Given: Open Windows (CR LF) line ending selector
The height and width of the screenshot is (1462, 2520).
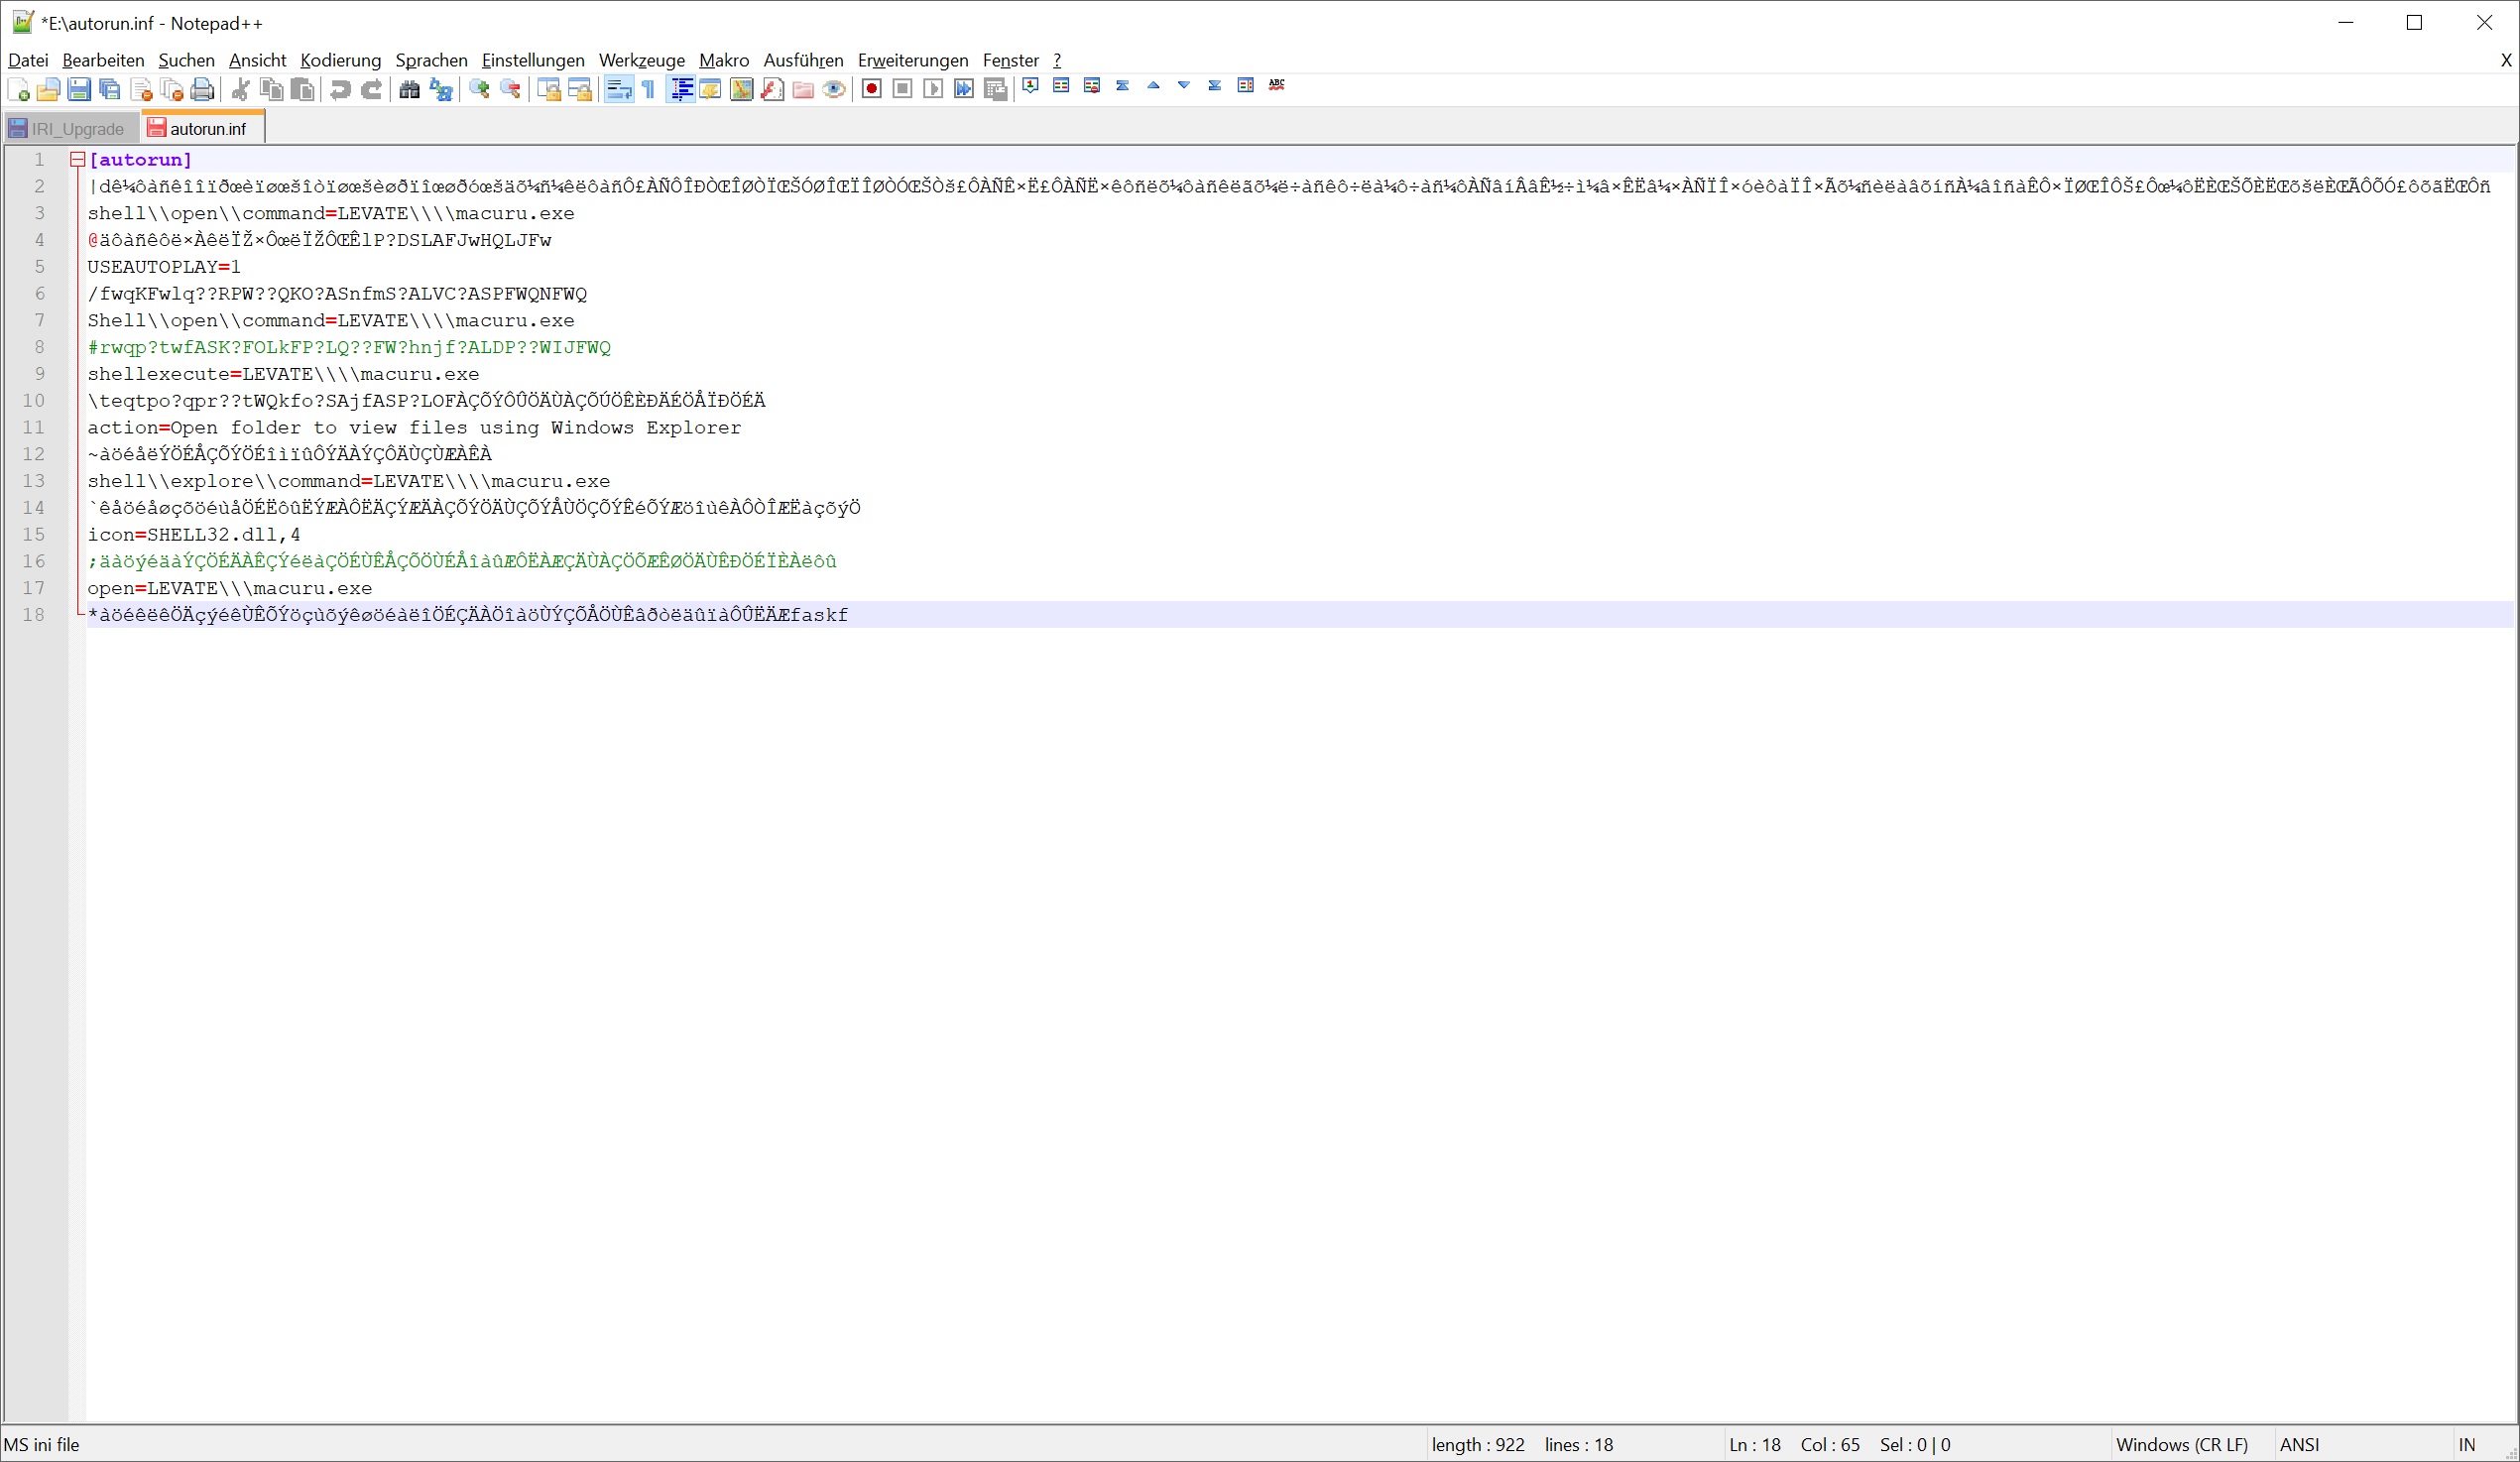Looking at the screenshot, I should click(2181, 1445).
